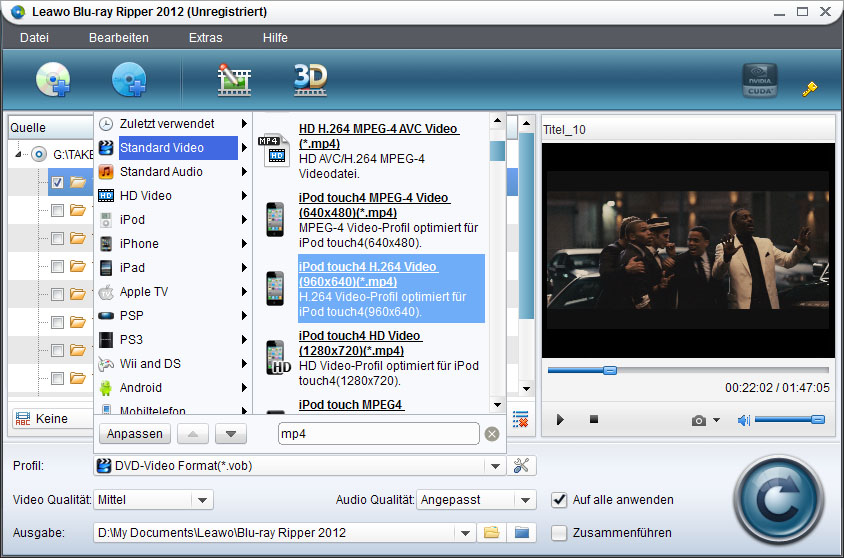Image resolution: width=844 pixels, height=558 pixels.
Task: Click the Anpassen button
Action: [134, 434]
